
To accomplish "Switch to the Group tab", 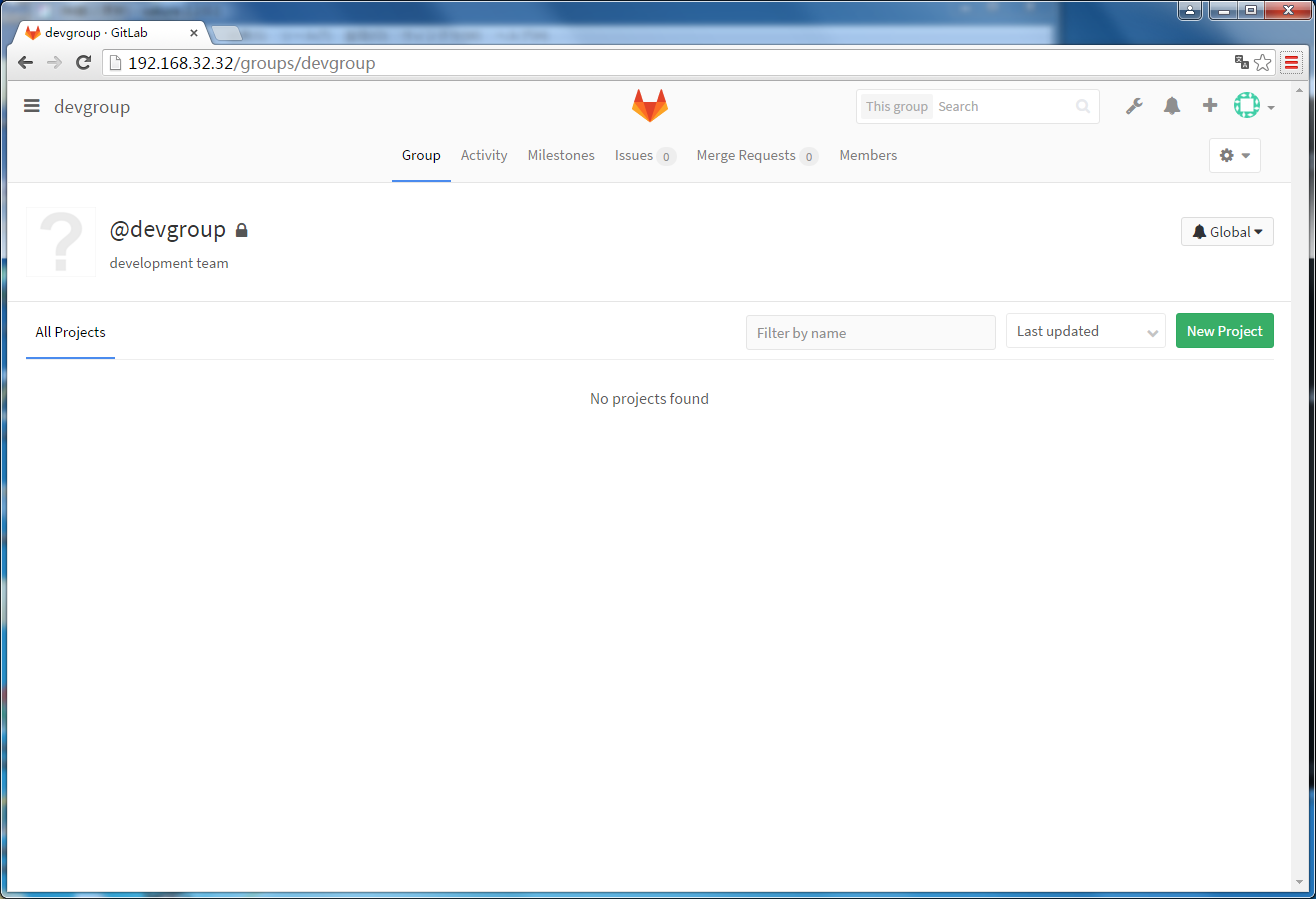I will [x=421, y=156].
